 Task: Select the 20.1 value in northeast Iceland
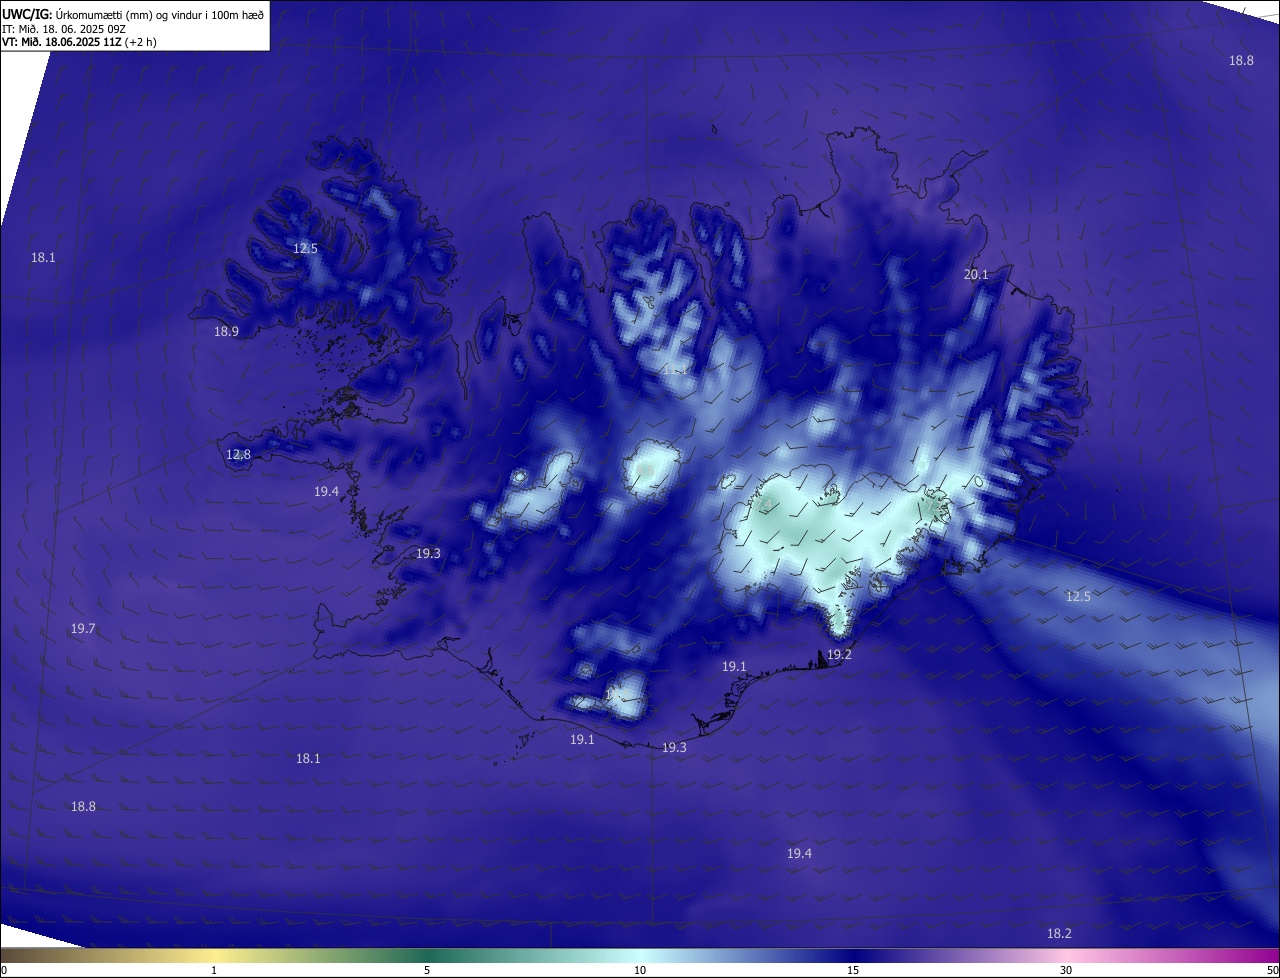[x=976, y=275]
